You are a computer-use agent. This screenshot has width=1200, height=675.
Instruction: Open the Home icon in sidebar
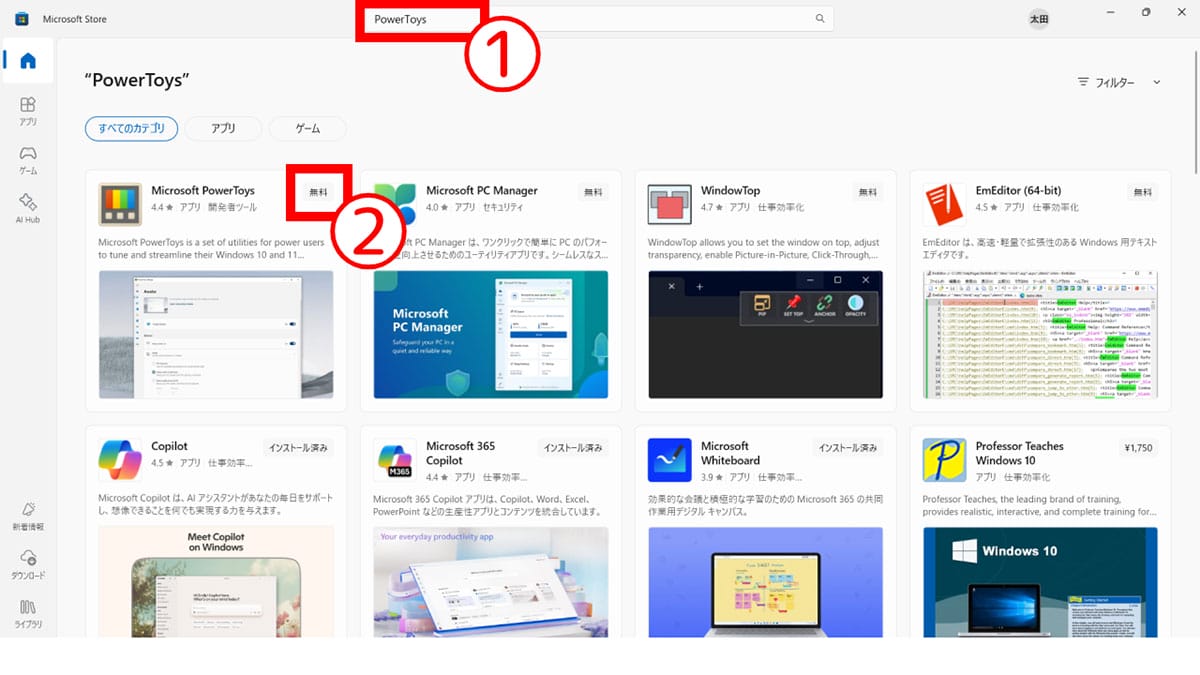click(x=28, y=60)
